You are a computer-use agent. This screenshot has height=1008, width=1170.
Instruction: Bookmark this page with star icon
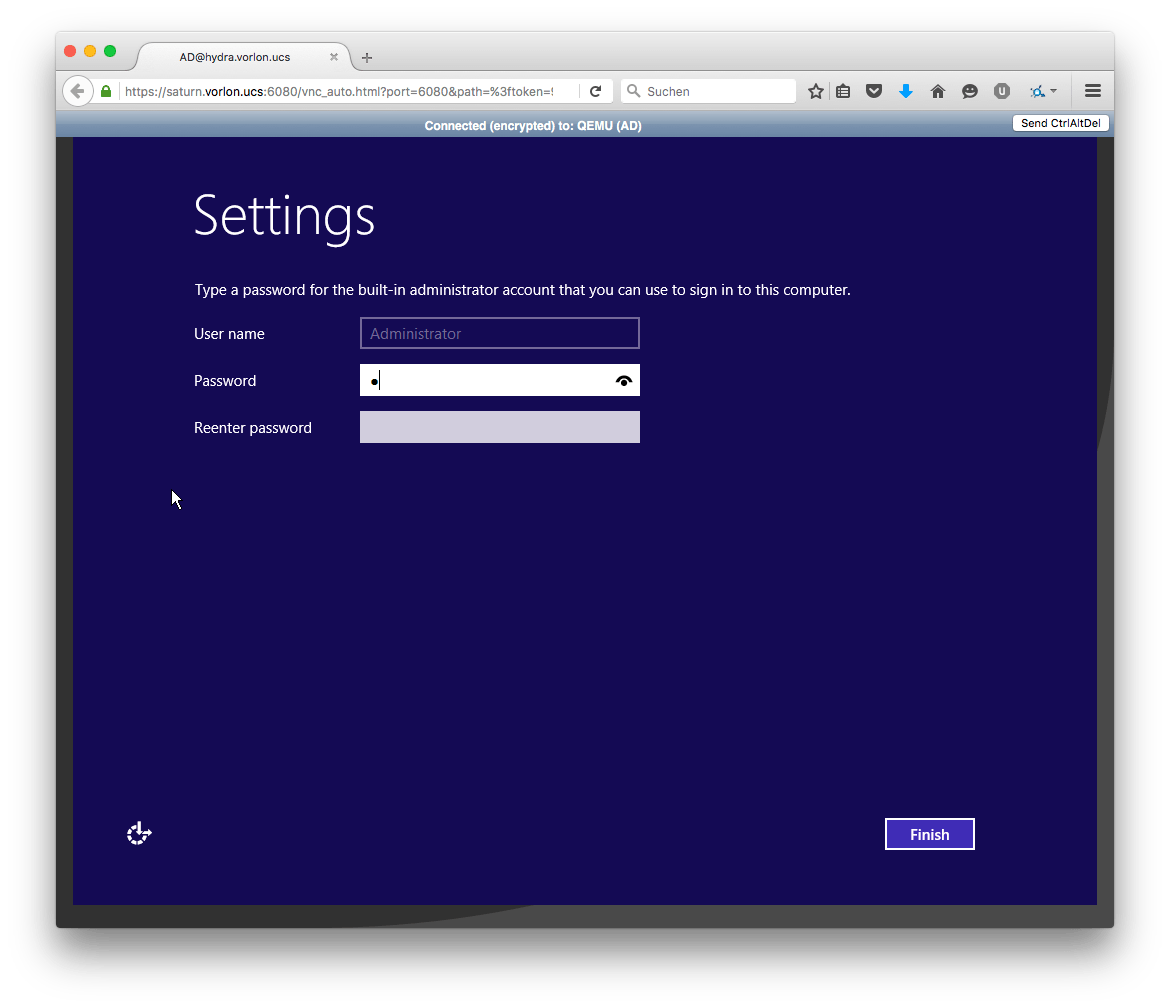(x=816, y=91)
